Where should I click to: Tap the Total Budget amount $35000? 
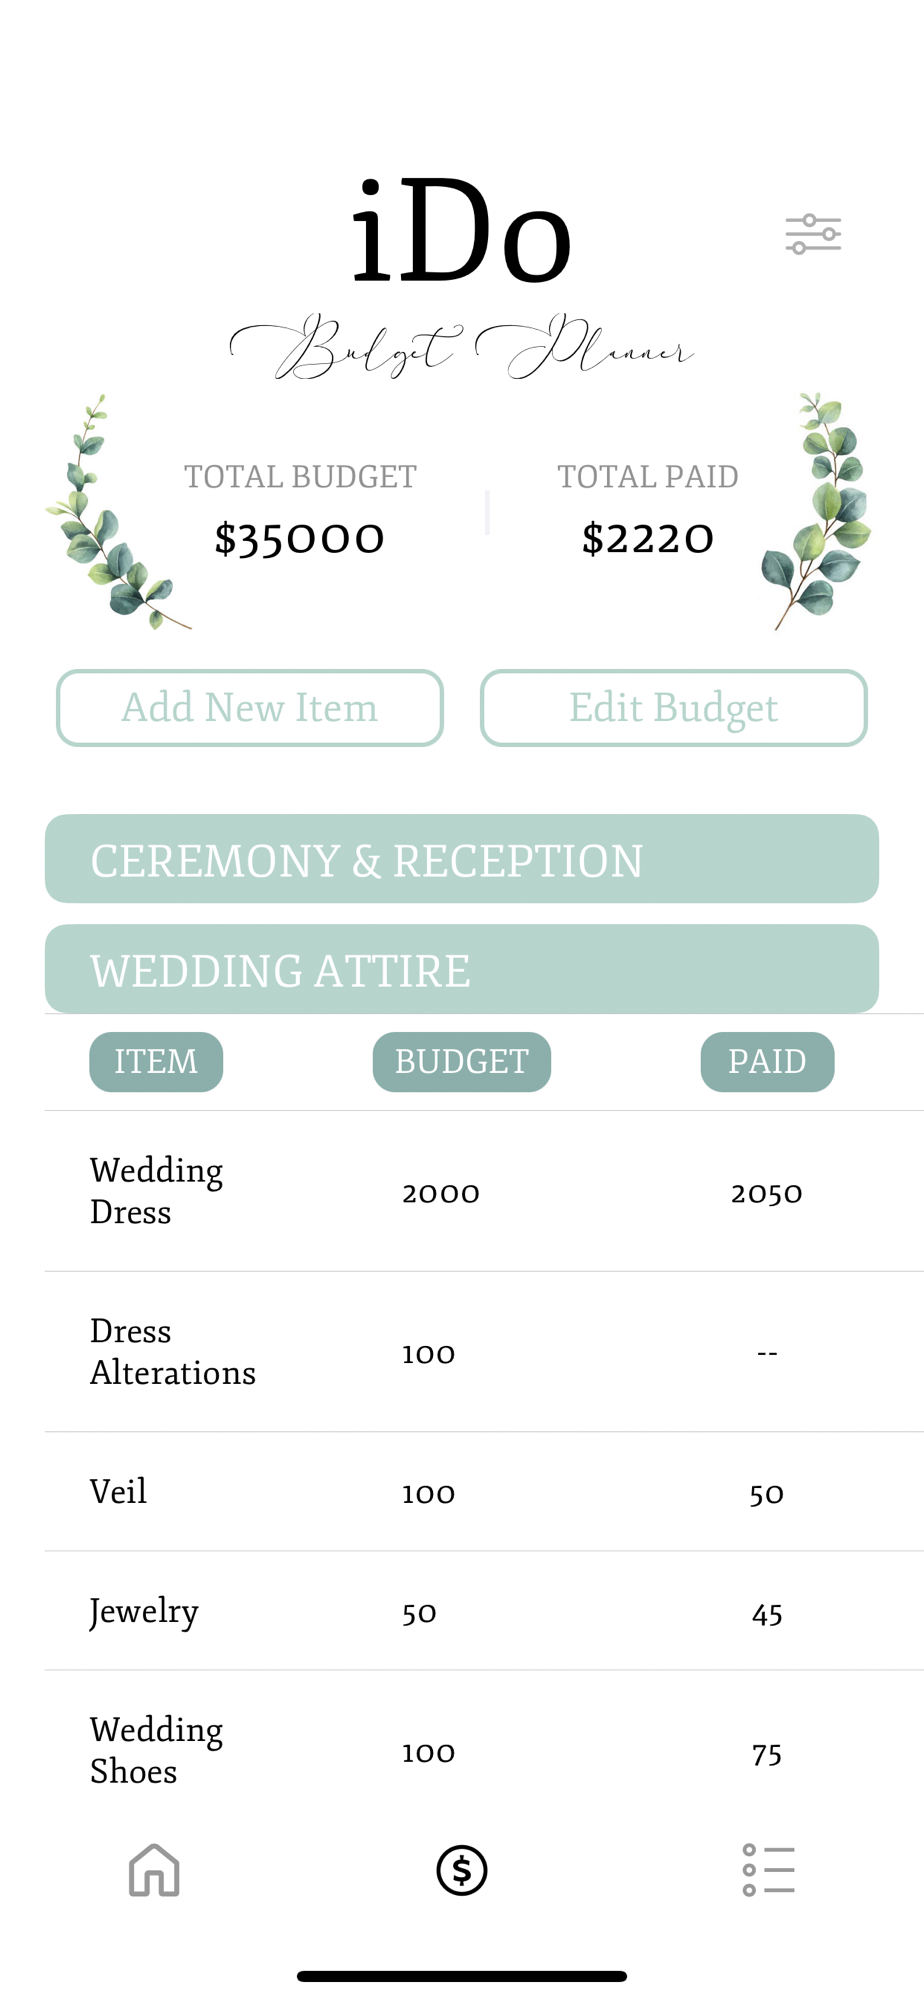point(300,539)
